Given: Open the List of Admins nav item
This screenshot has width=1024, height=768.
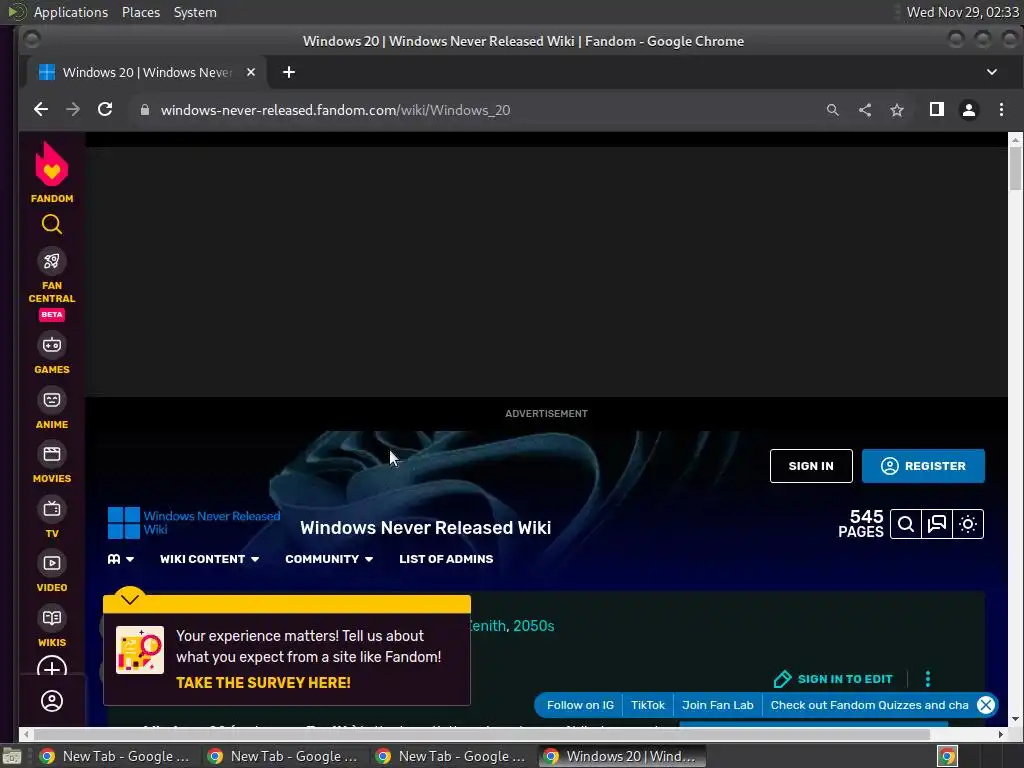Looking at the screenshot, I should 446,559.
